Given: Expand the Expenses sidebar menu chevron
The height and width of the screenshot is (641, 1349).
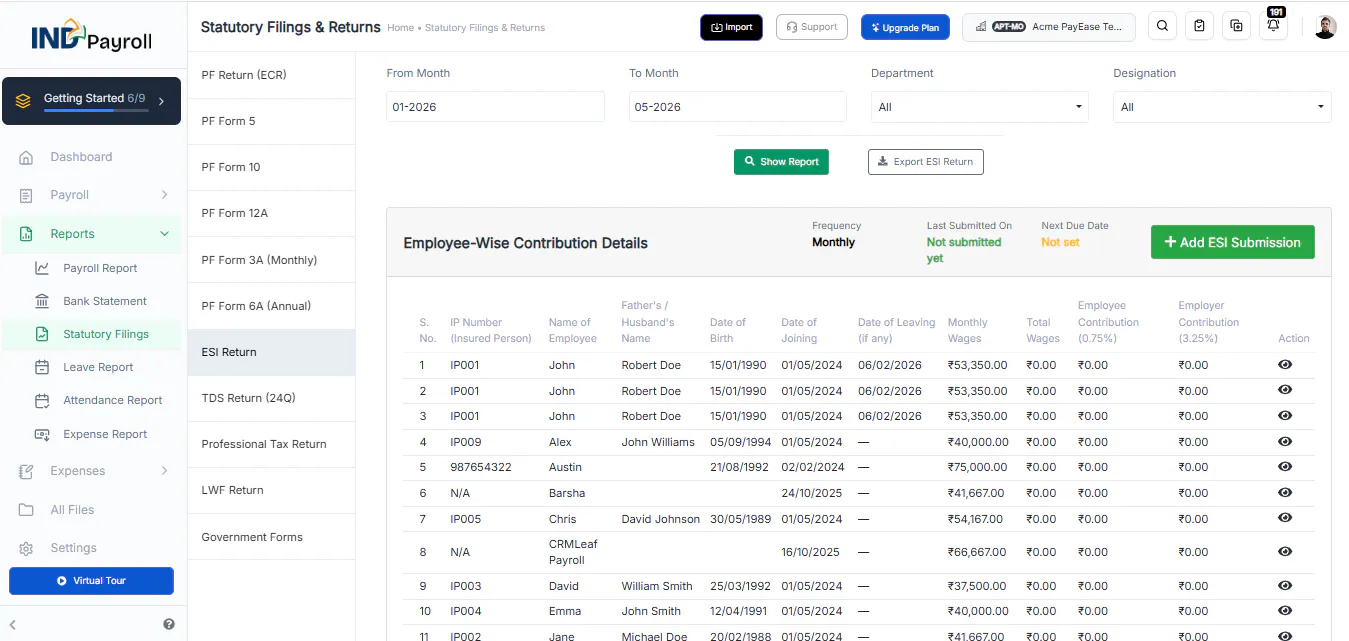Looking at the screenshot, I should tap(164, 471).
